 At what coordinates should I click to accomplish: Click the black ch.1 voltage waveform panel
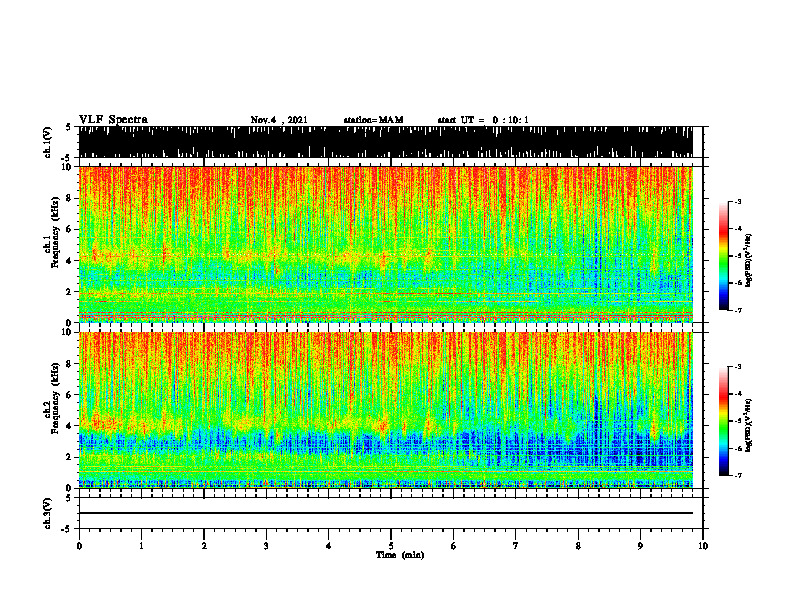(x=386, y=142)
